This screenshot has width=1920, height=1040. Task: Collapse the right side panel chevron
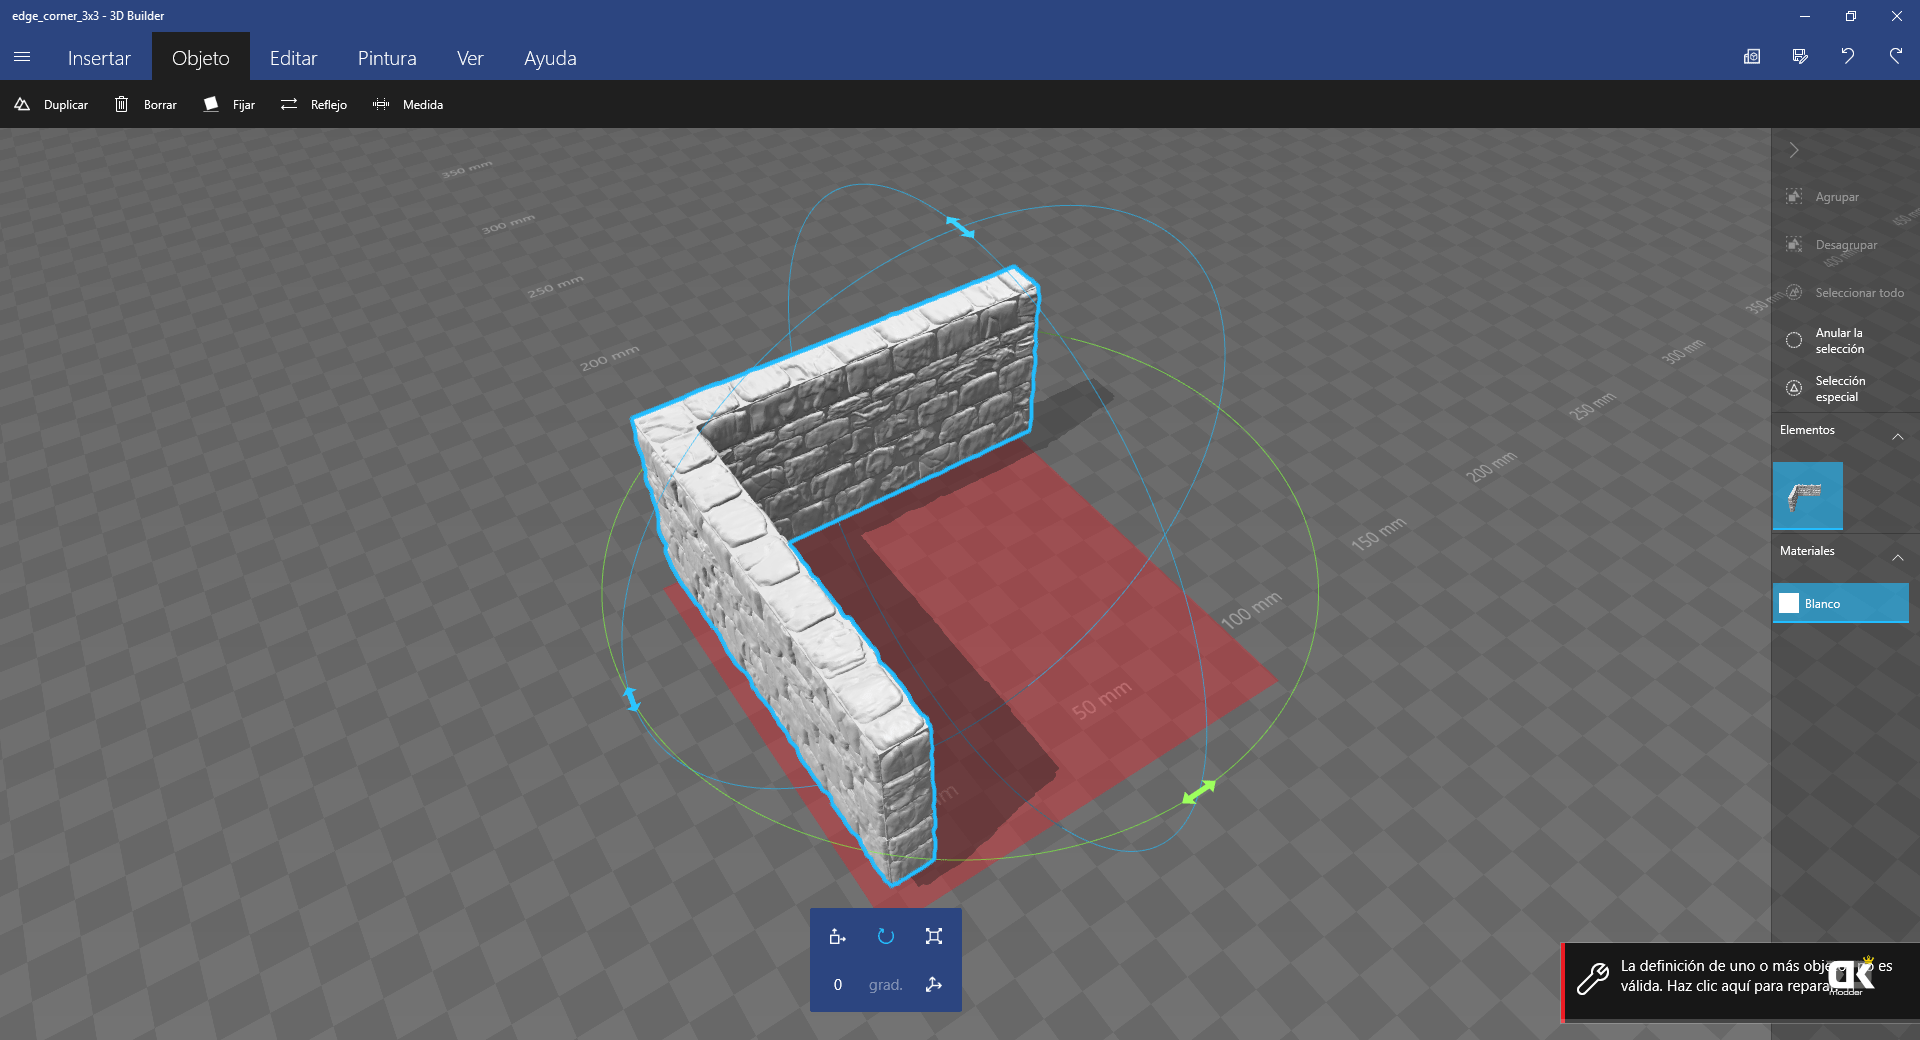pos(1794,150)
